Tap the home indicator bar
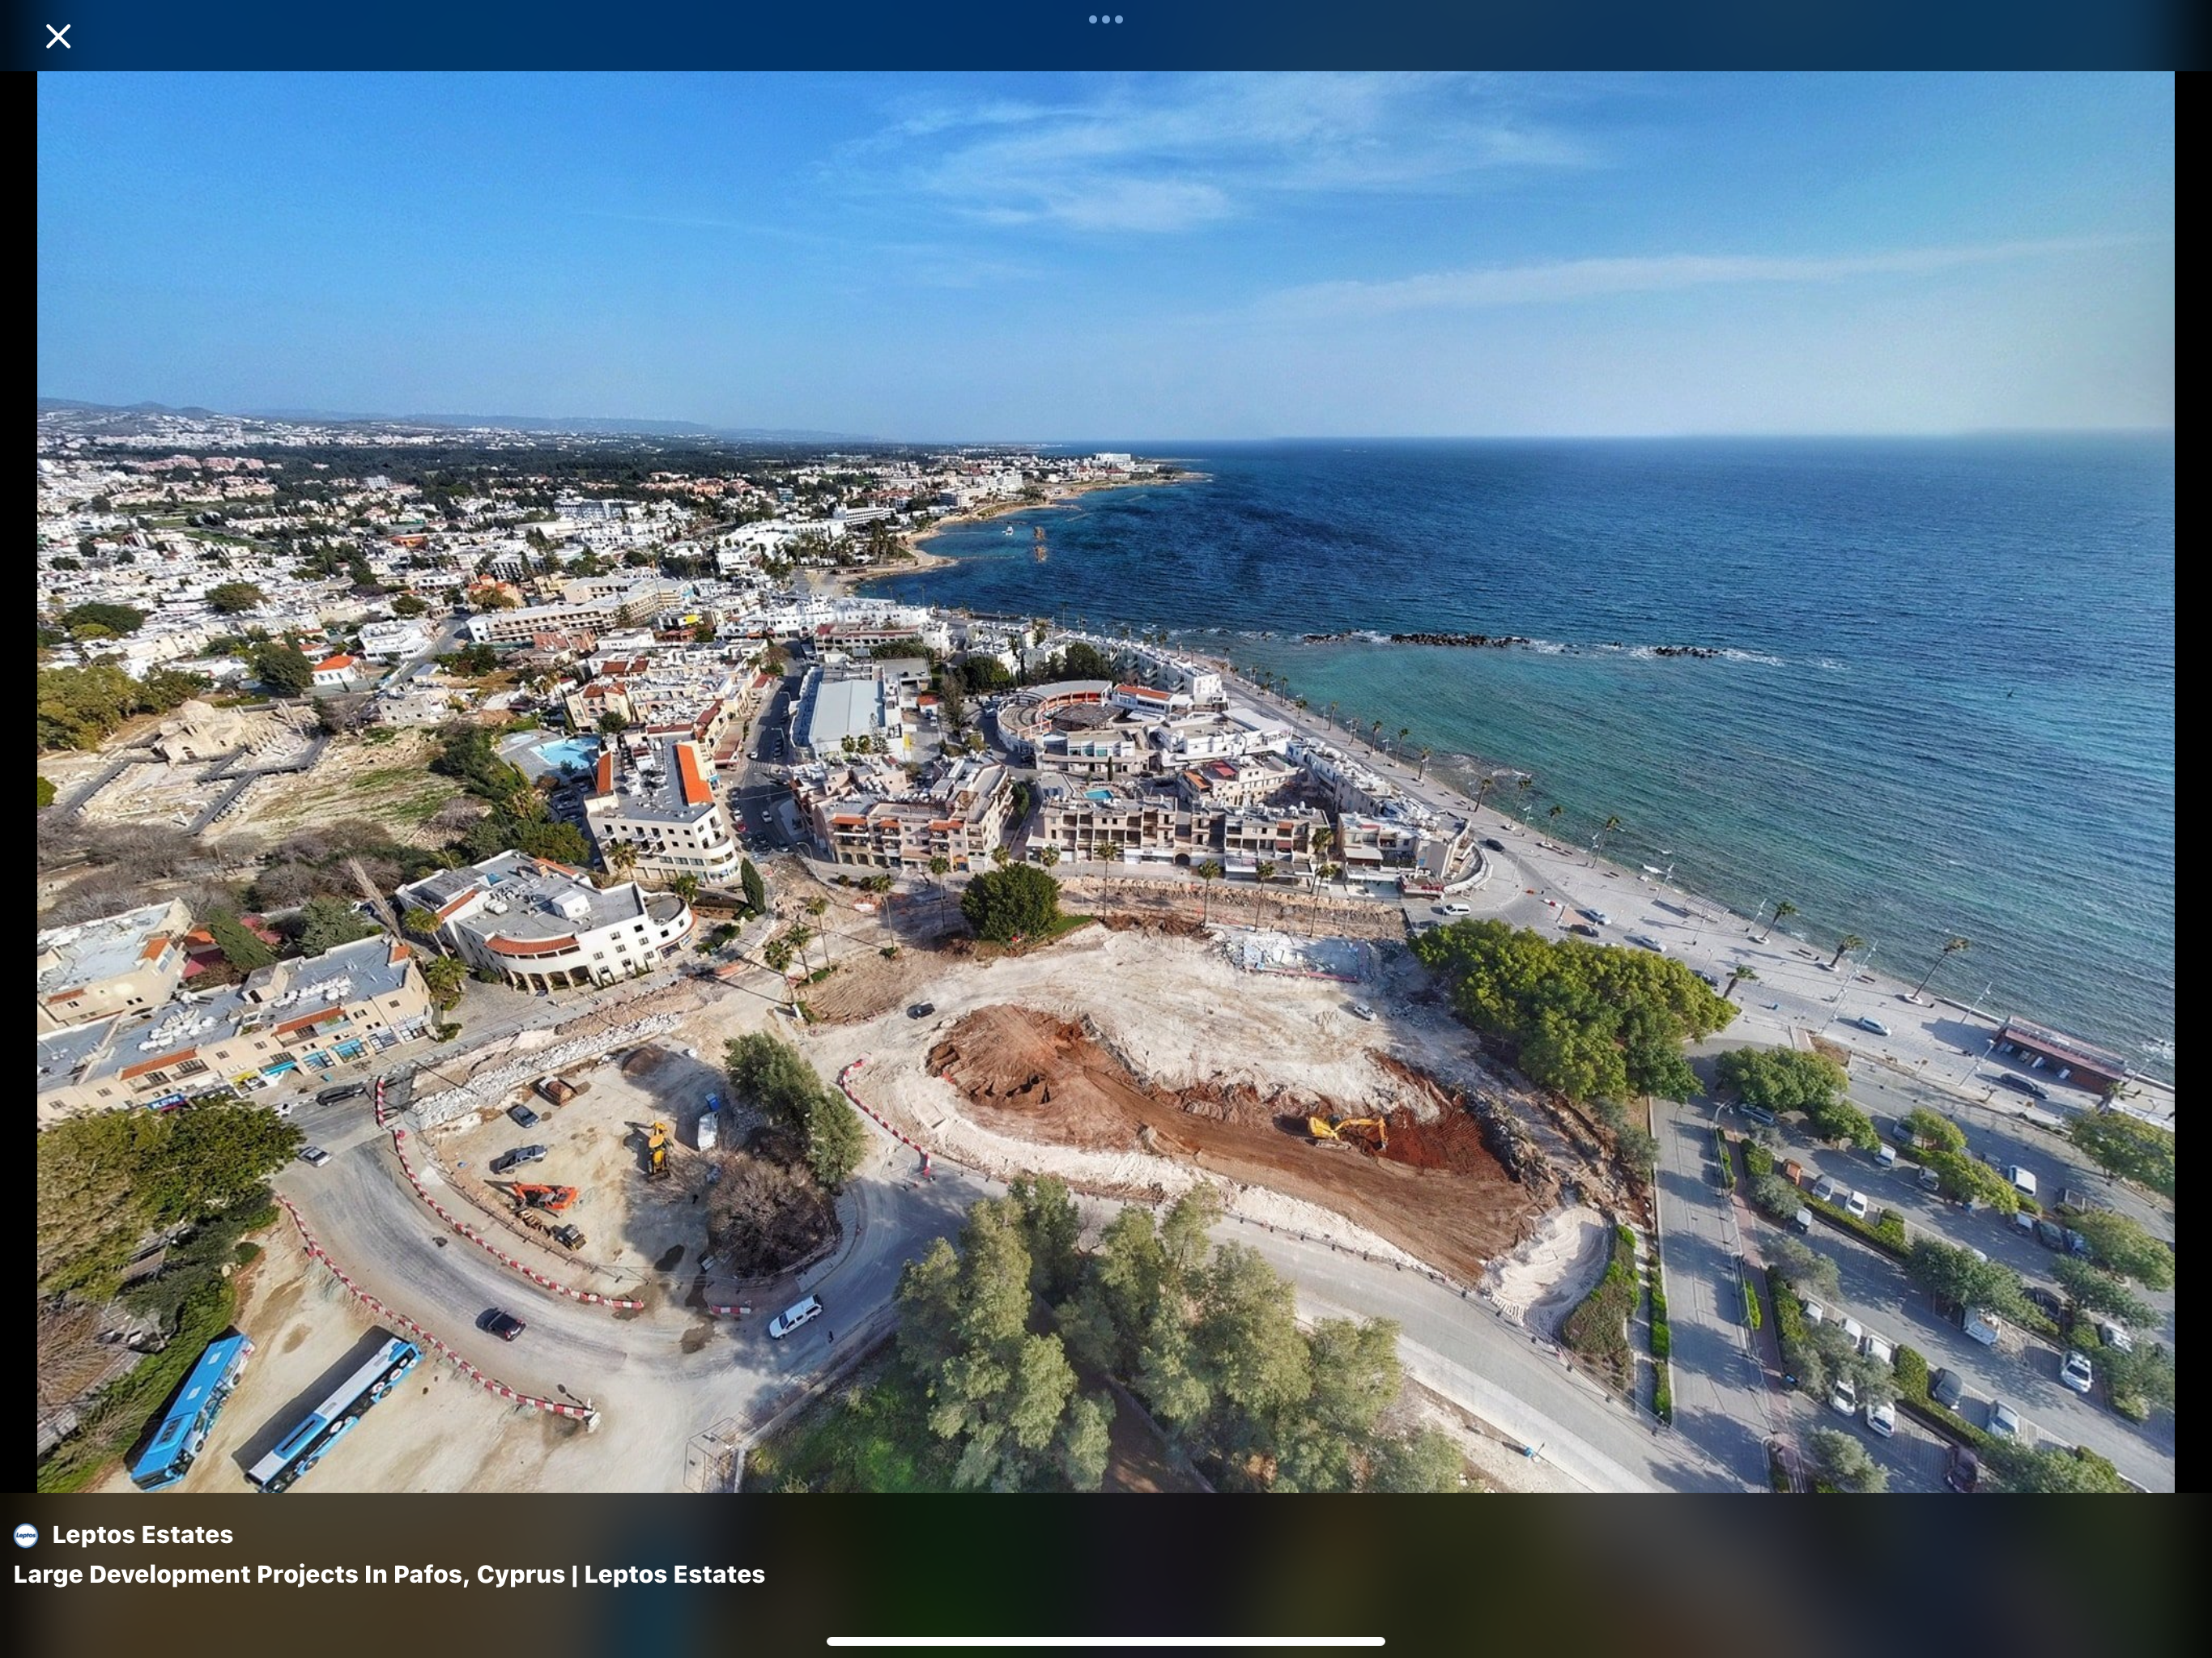Viewport: 2212px width, 1658px height. pyautogui.click(x=1105, y=1641)
